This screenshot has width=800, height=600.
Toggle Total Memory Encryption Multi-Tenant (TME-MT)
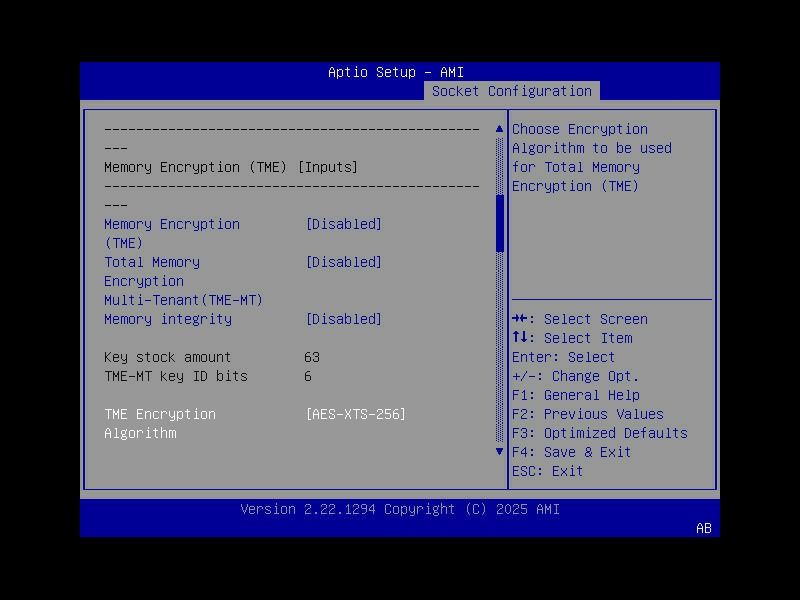344,262
